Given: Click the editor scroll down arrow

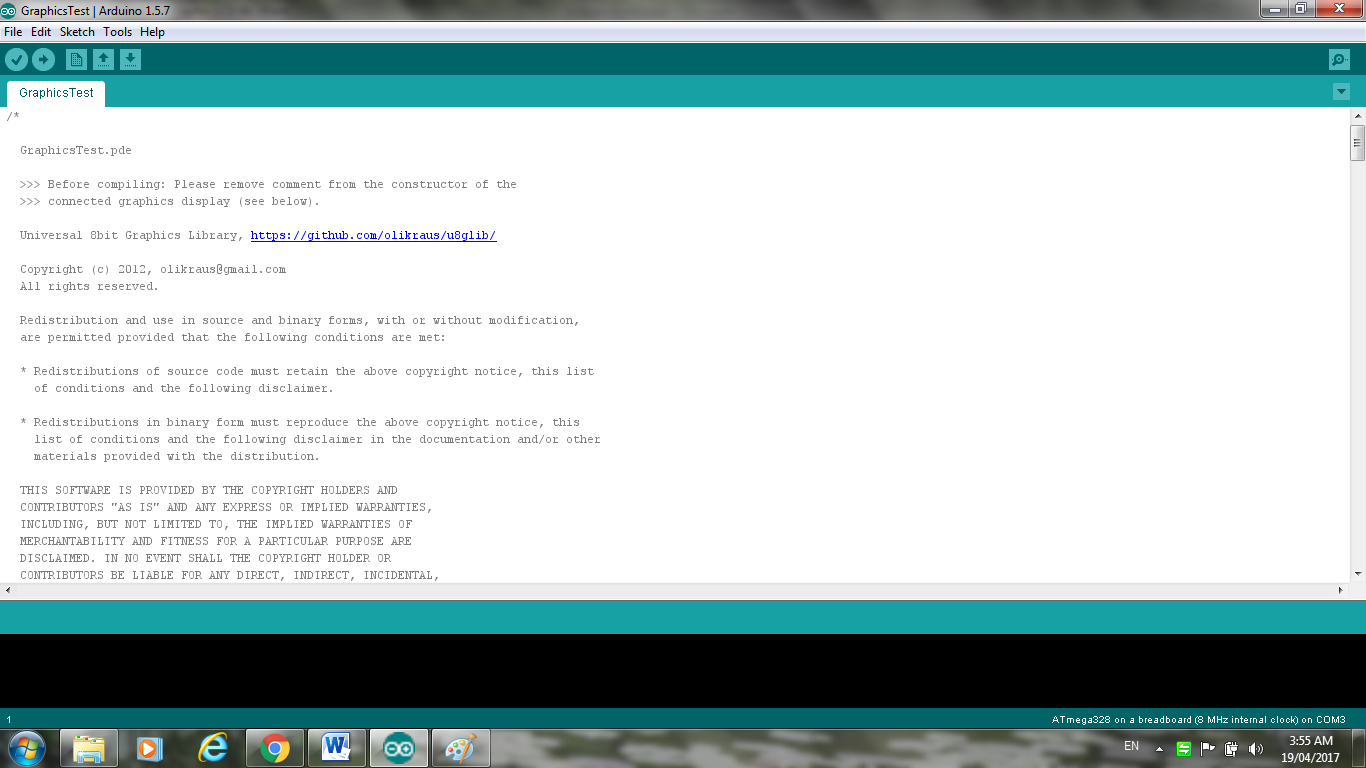Looking at the screenshot, I should point(1357,574).
